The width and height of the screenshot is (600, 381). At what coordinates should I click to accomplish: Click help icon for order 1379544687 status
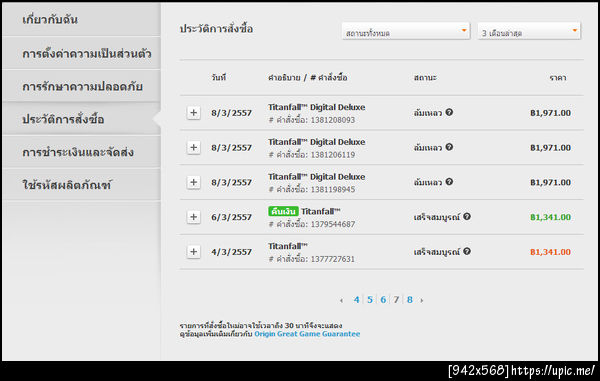[467, 217]
